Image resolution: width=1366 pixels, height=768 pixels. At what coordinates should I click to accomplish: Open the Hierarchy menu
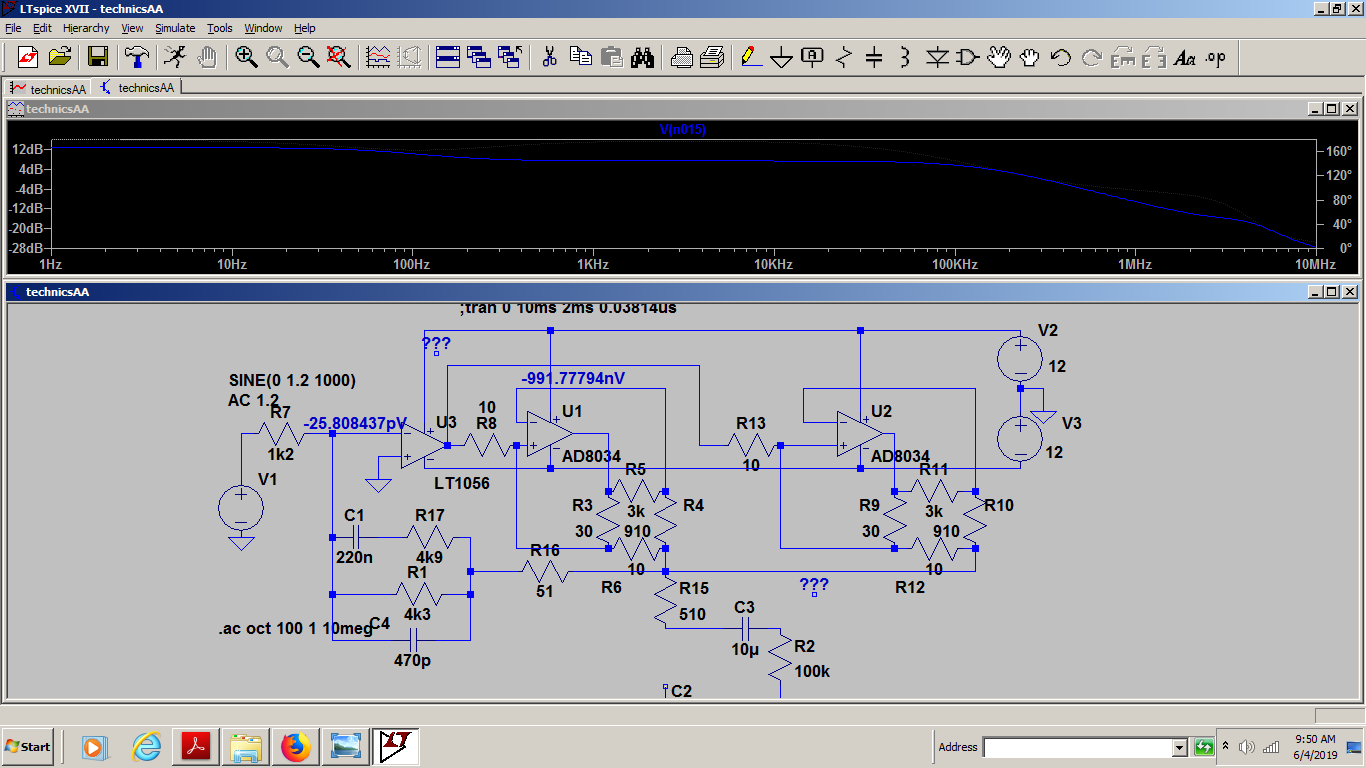point(86,28)
